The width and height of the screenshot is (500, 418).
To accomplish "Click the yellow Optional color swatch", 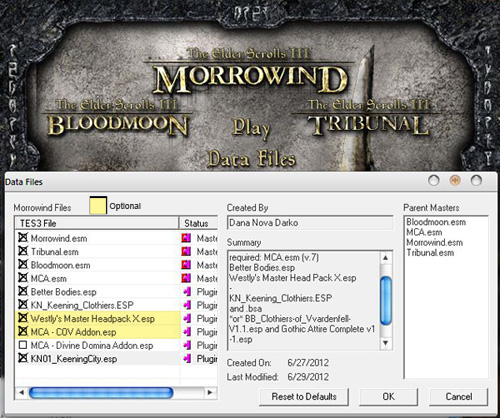I will click(x=98, y=205).
